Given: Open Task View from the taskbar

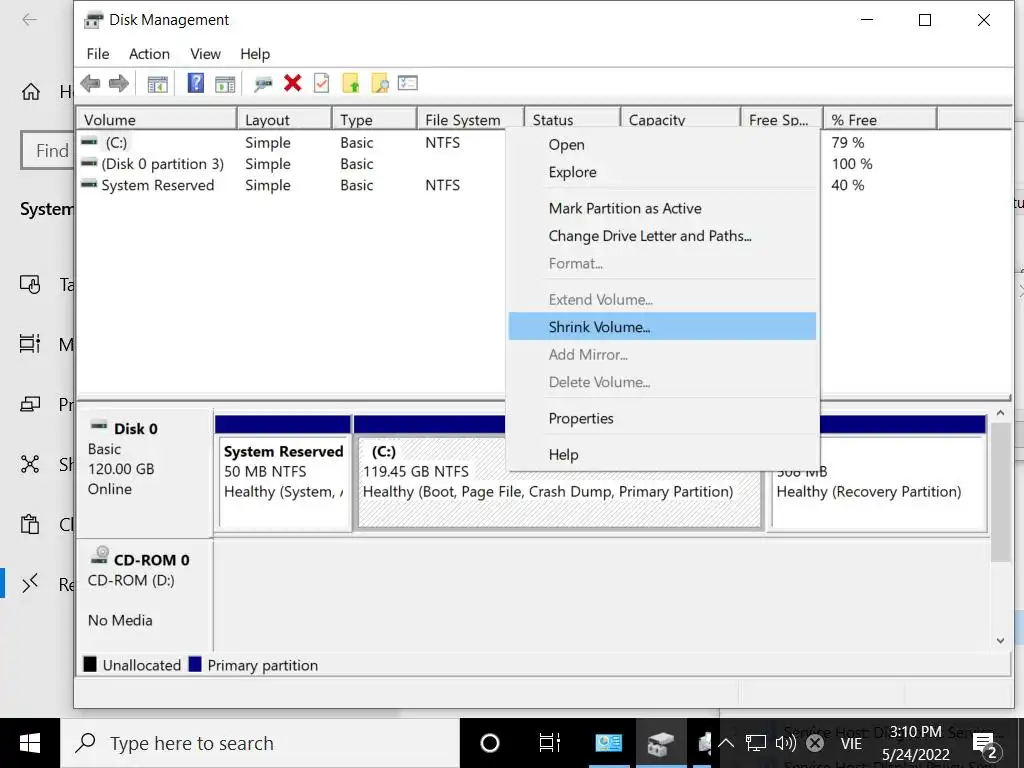Looking at the screenshot, I should pyautogui.click(x=549, y=743).
